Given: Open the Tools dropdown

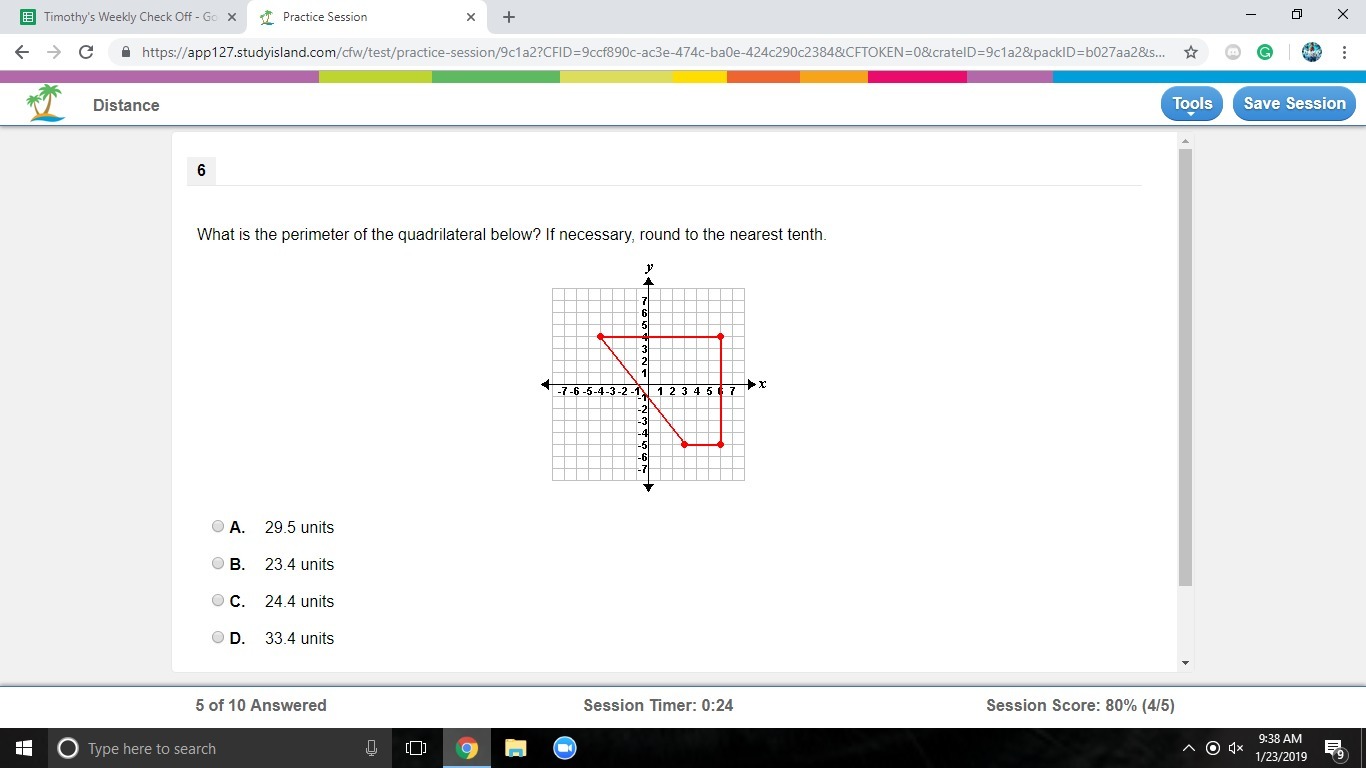Looking at the screenshot, I should pyautogui.click(x=1192, y=104).
